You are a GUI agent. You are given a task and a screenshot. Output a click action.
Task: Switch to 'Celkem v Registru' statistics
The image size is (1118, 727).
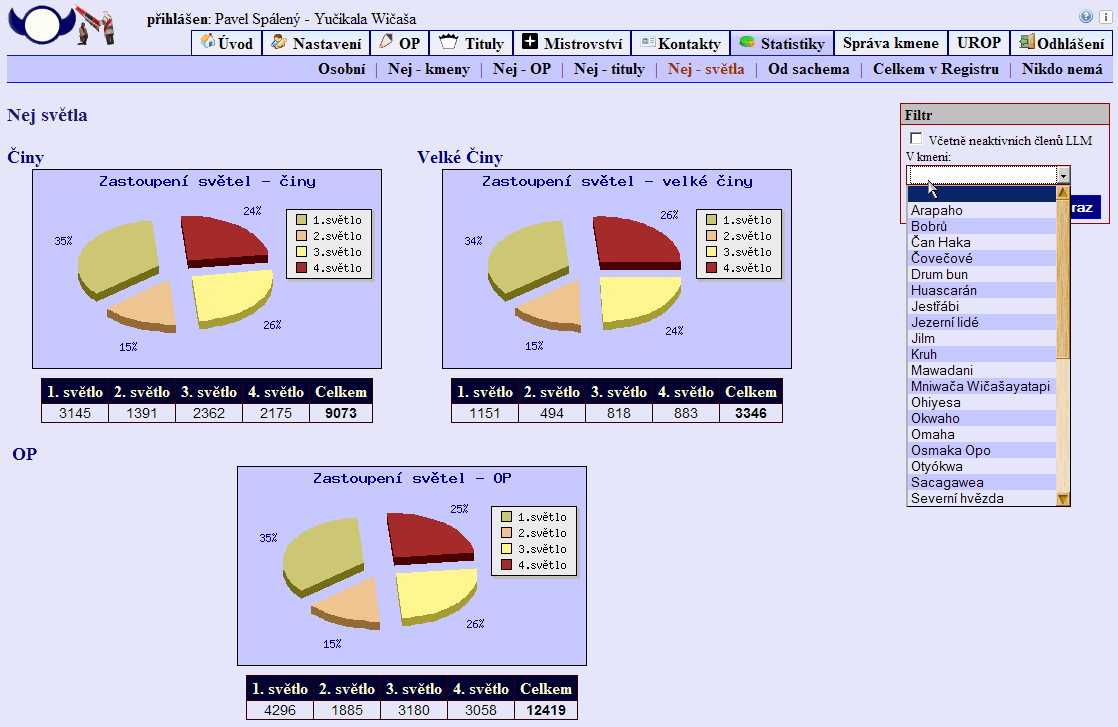pos(935,69)
